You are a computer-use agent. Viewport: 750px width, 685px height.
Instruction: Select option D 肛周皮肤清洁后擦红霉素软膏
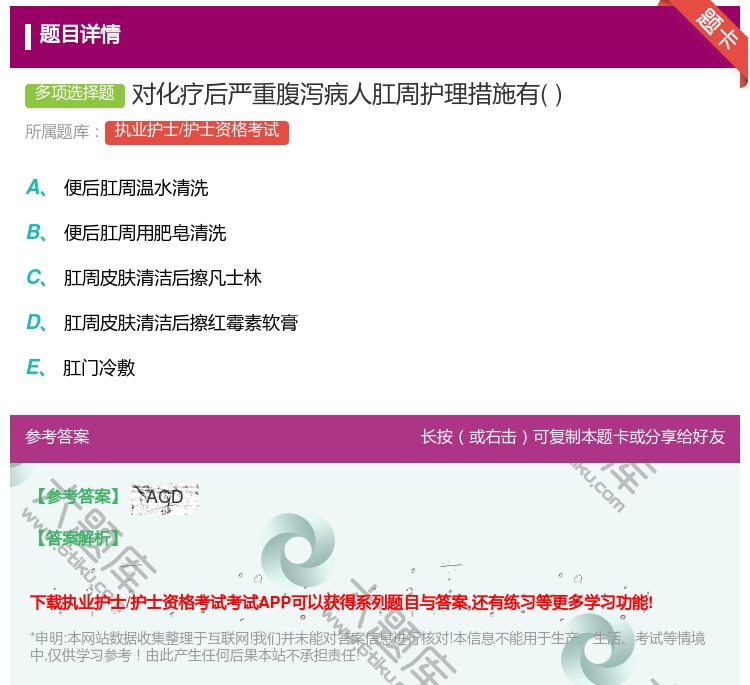[181, 323]
